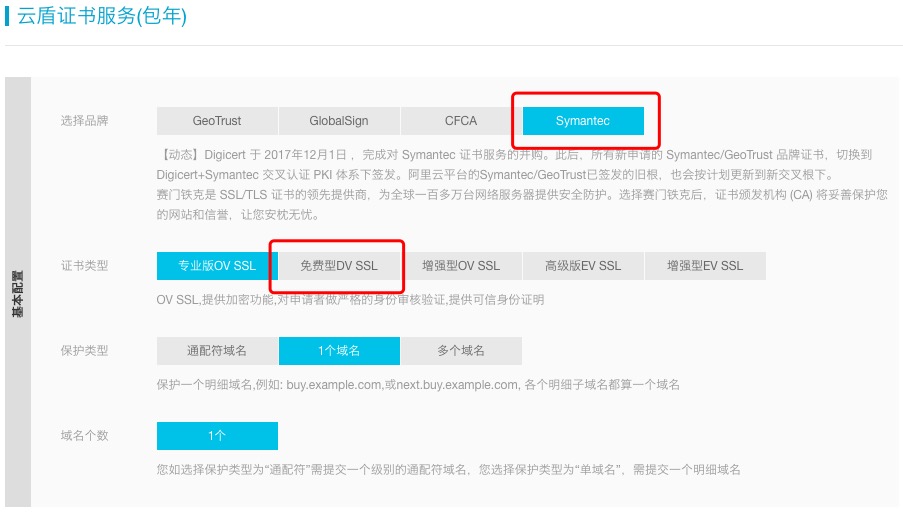The image size is (903, 513).
Task: Choose 高级版EV SSL certificate type
Action: pyautogui.click(x=583, y=266)
